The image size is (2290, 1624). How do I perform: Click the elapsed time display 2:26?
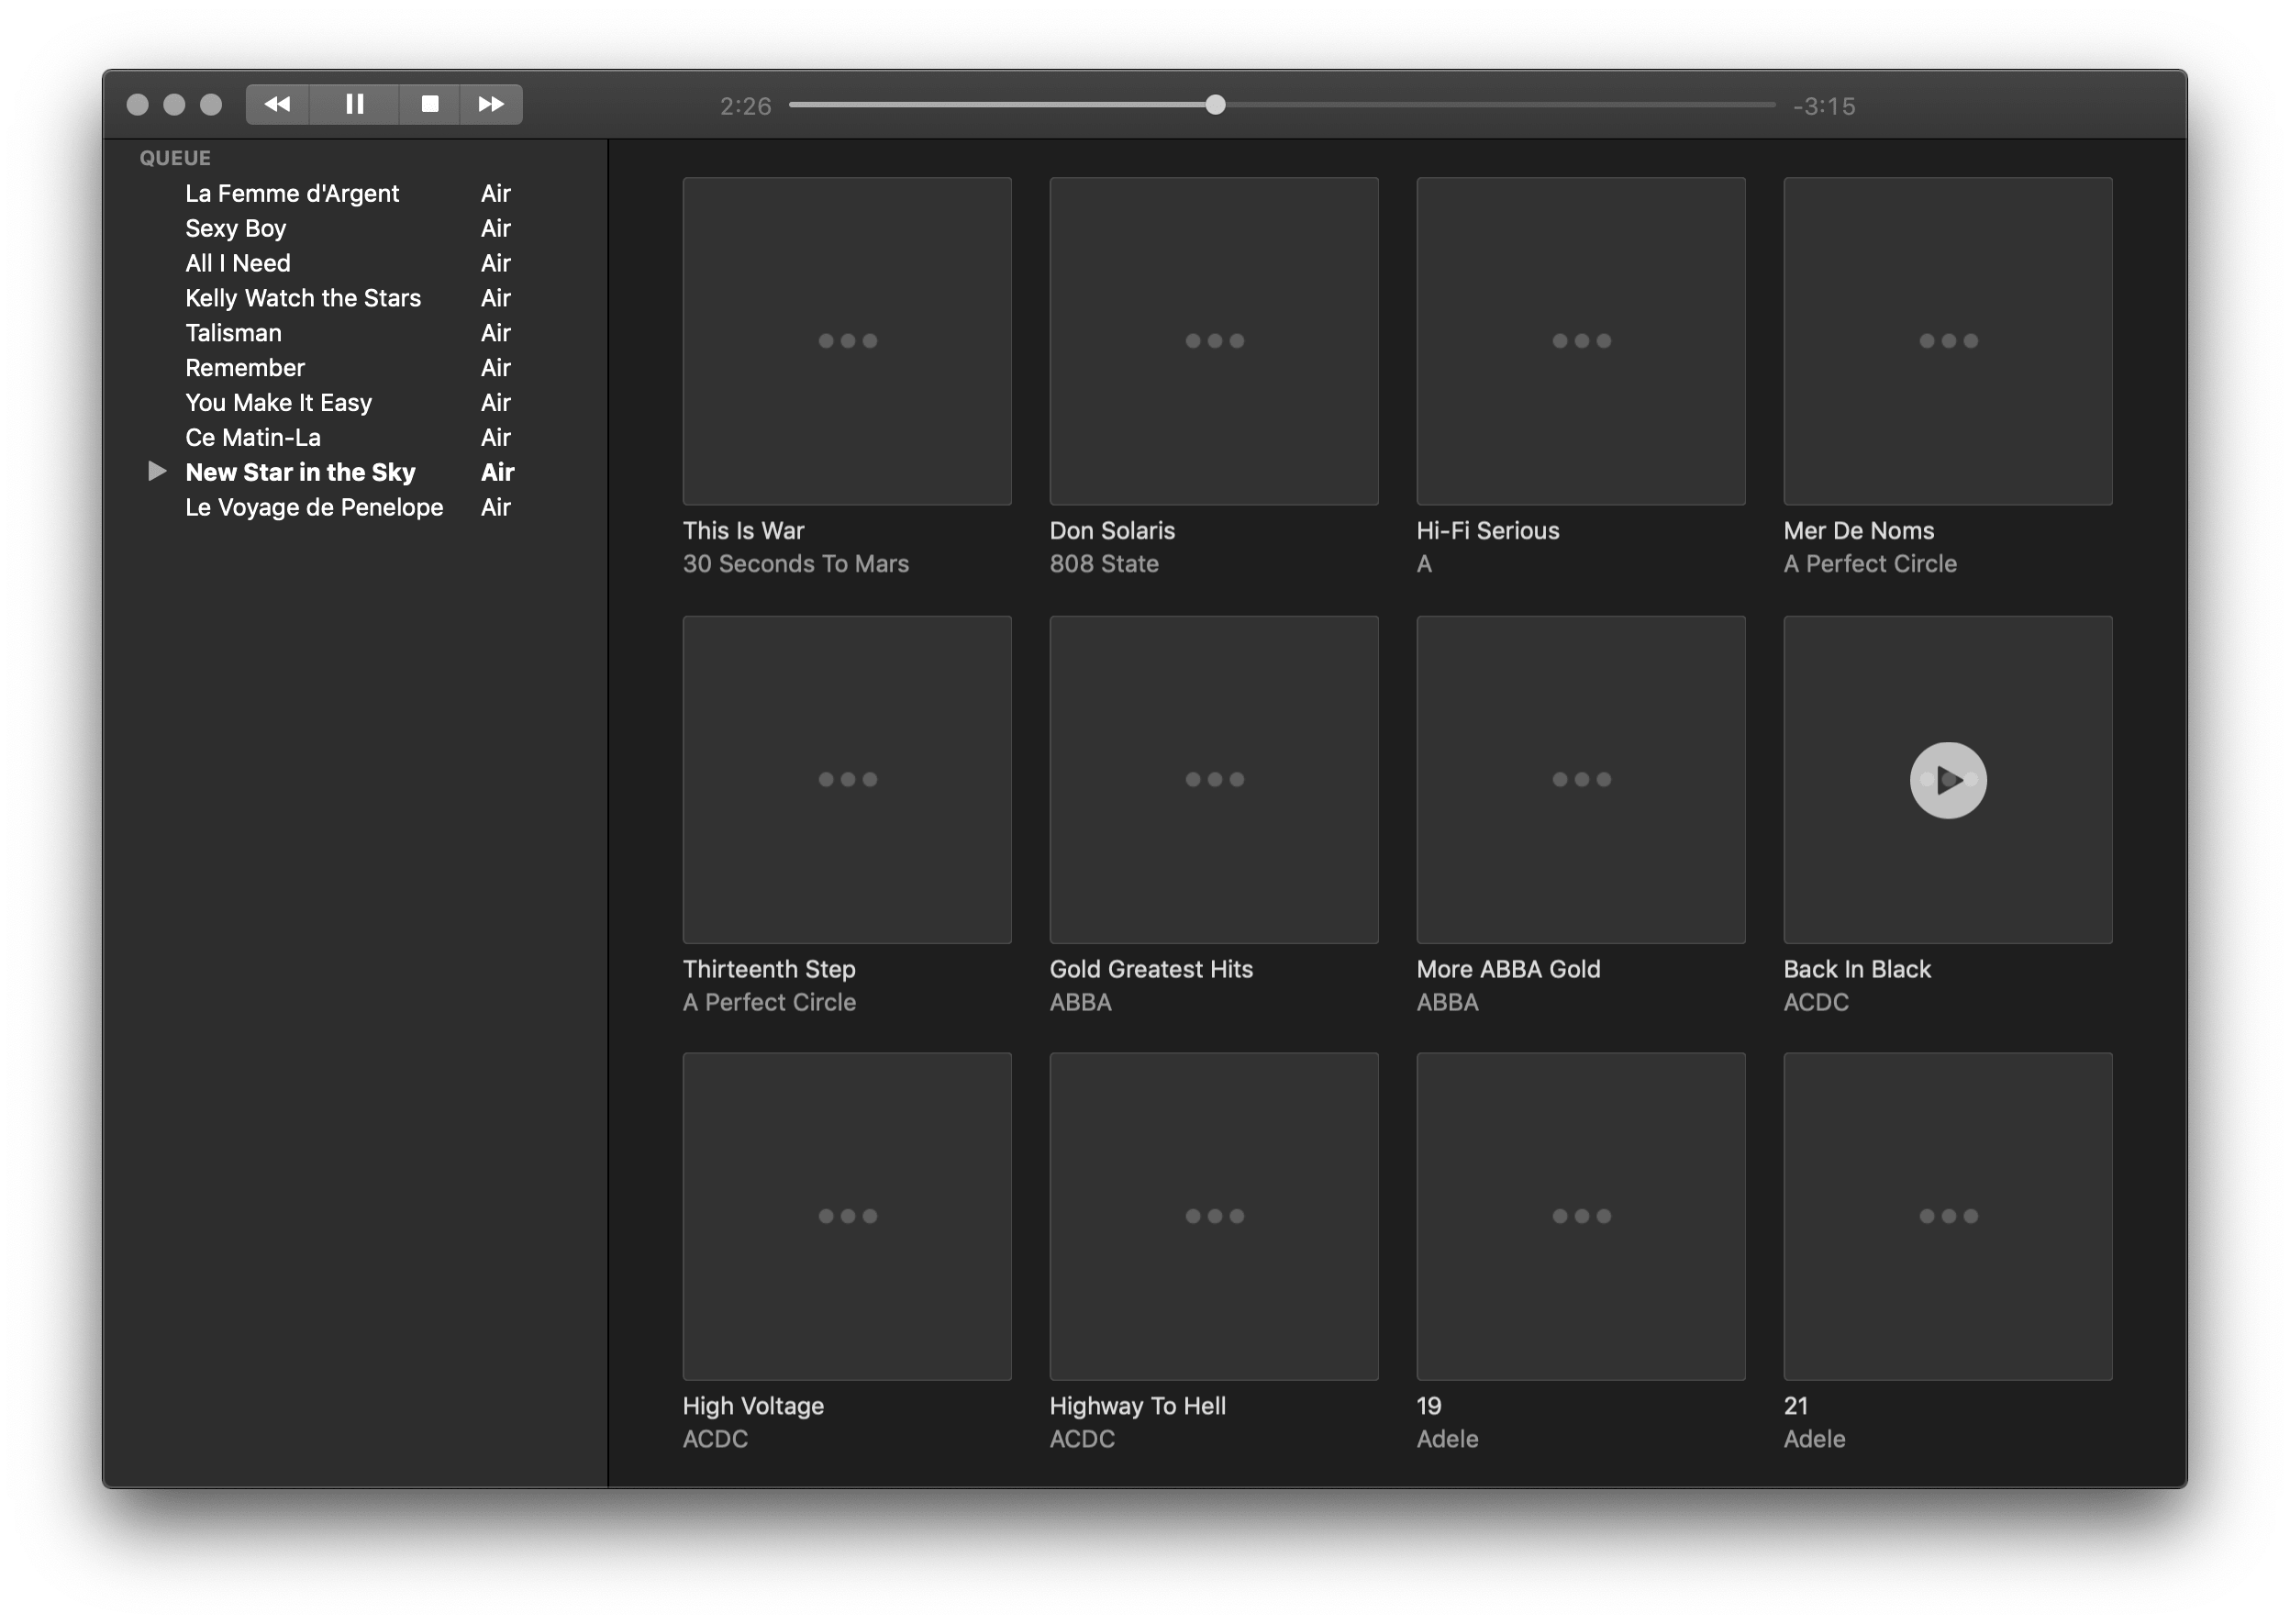744,104
